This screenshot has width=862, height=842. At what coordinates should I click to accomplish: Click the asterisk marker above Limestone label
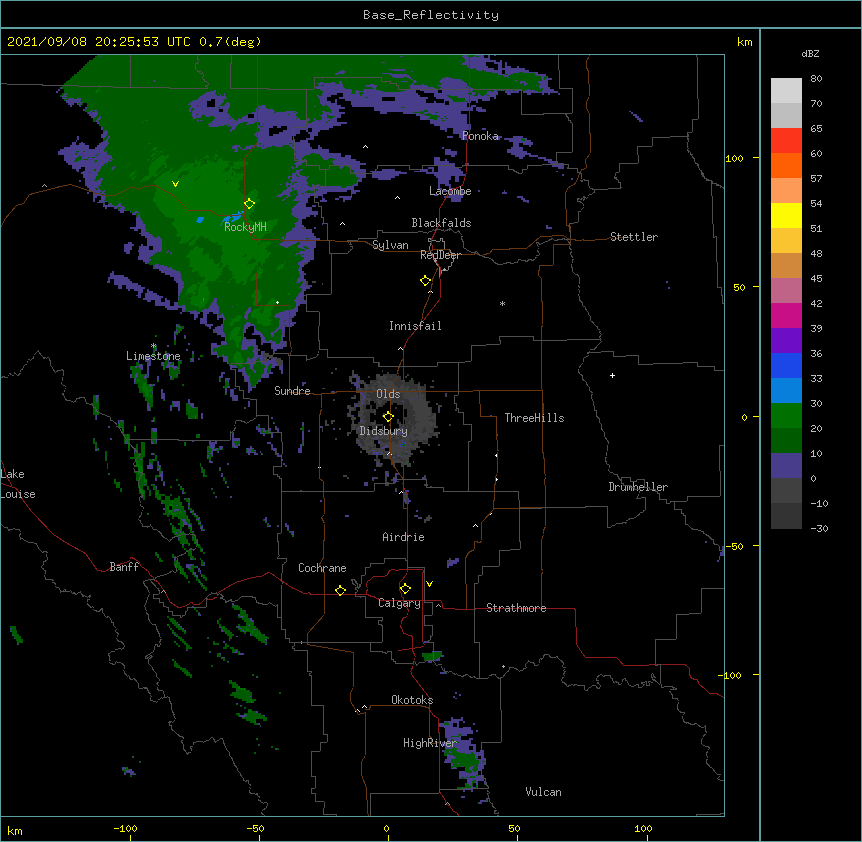tap(153, 346)
